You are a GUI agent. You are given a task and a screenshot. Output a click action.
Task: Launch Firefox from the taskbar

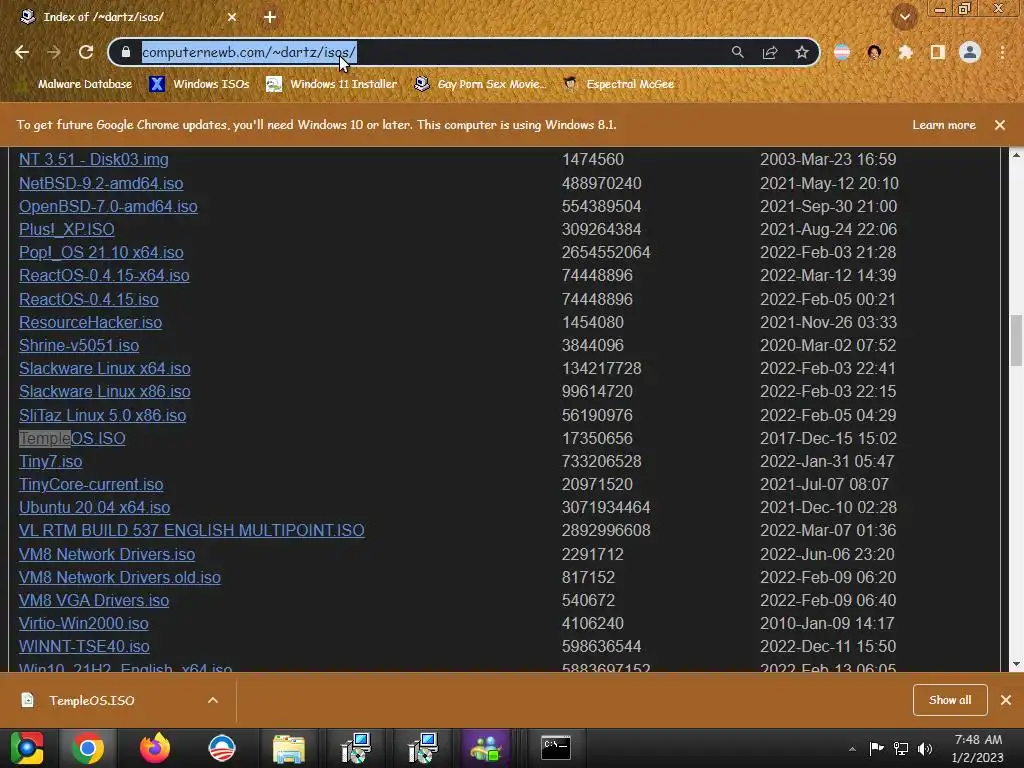(155, 748)
